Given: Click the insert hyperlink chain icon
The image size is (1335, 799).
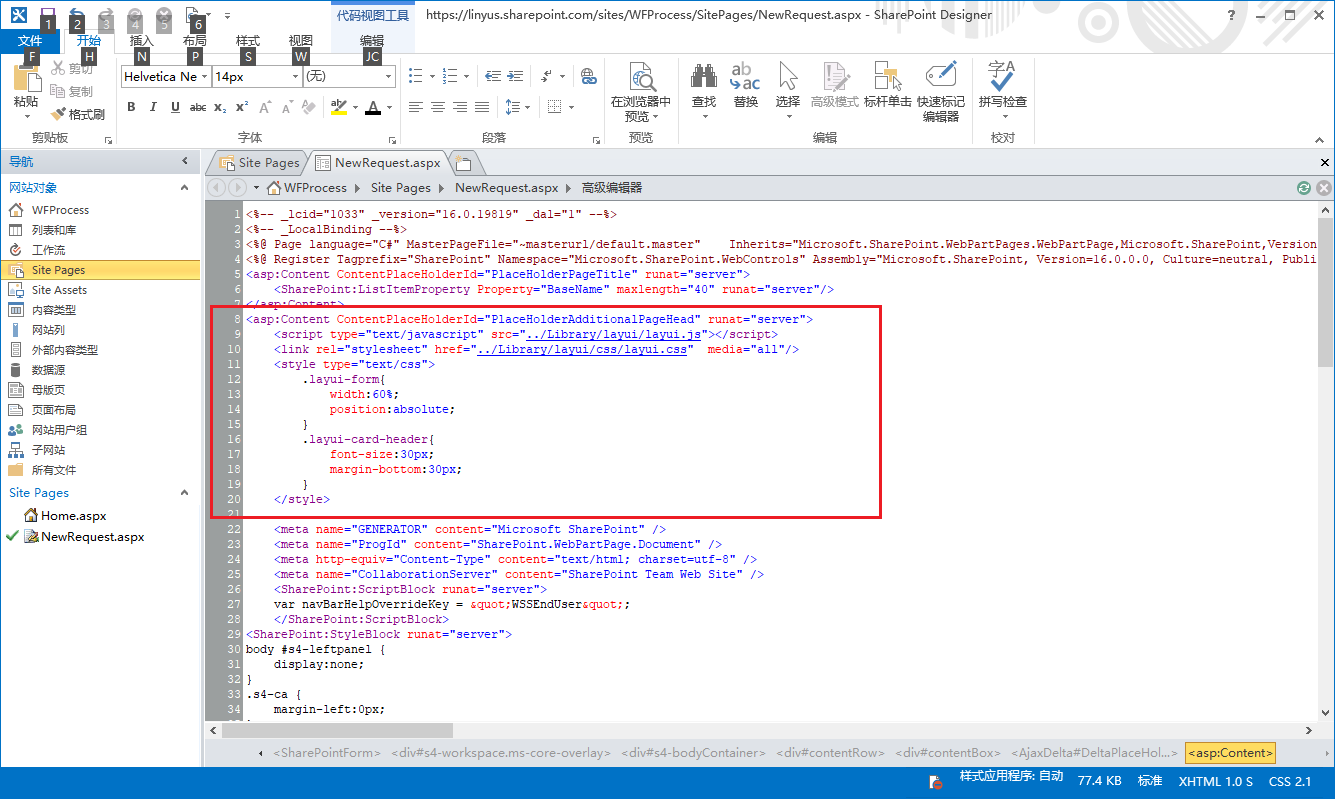Looking at the screenshot, I should pos(588,76).
